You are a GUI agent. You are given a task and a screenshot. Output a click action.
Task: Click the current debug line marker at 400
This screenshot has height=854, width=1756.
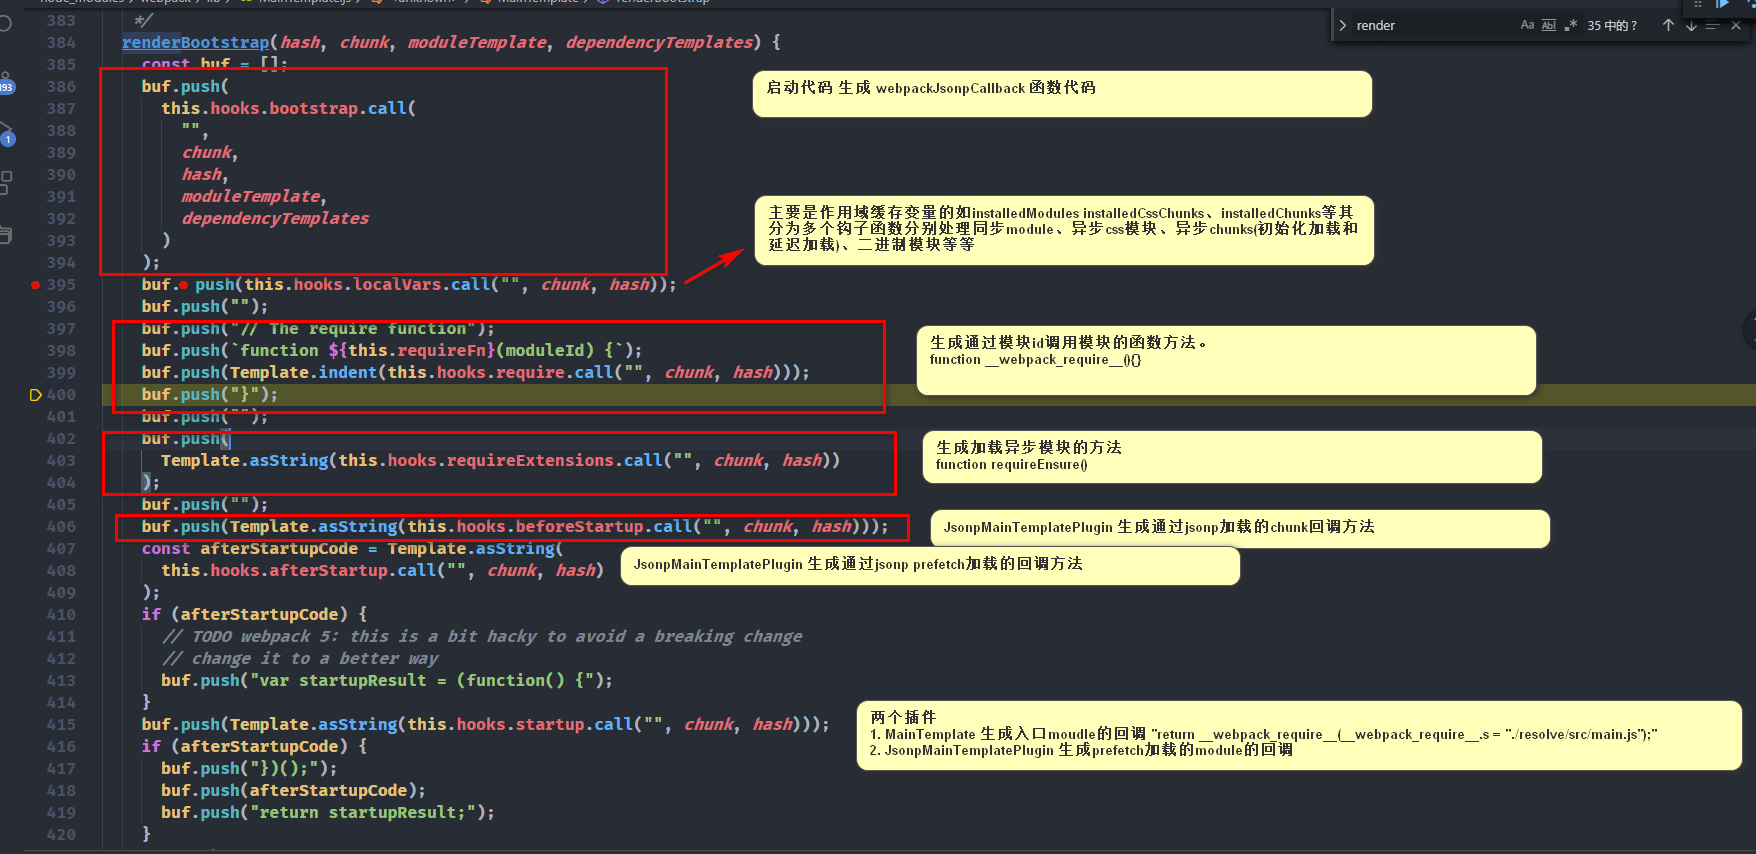pyautogui.click(x=35, y=395)
